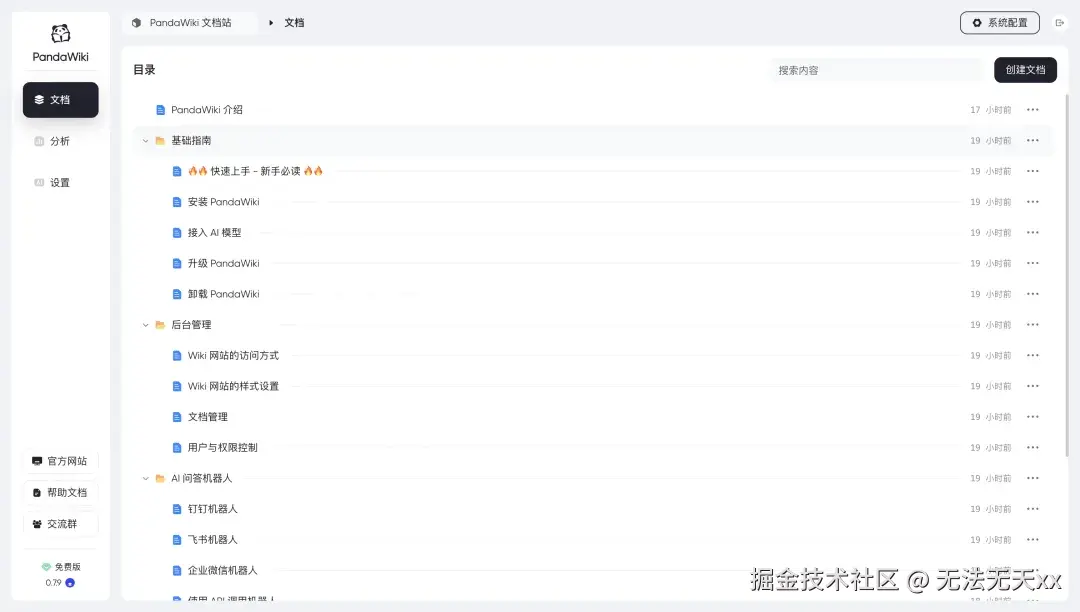1080x612 pixels.
Task: Click the document icon beside 安装 PandaWiki
Action: (x=177, y=202)
